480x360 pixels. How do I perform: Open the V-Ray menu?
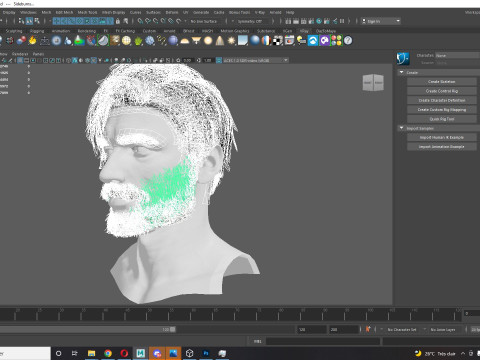(x=260, y=12)
